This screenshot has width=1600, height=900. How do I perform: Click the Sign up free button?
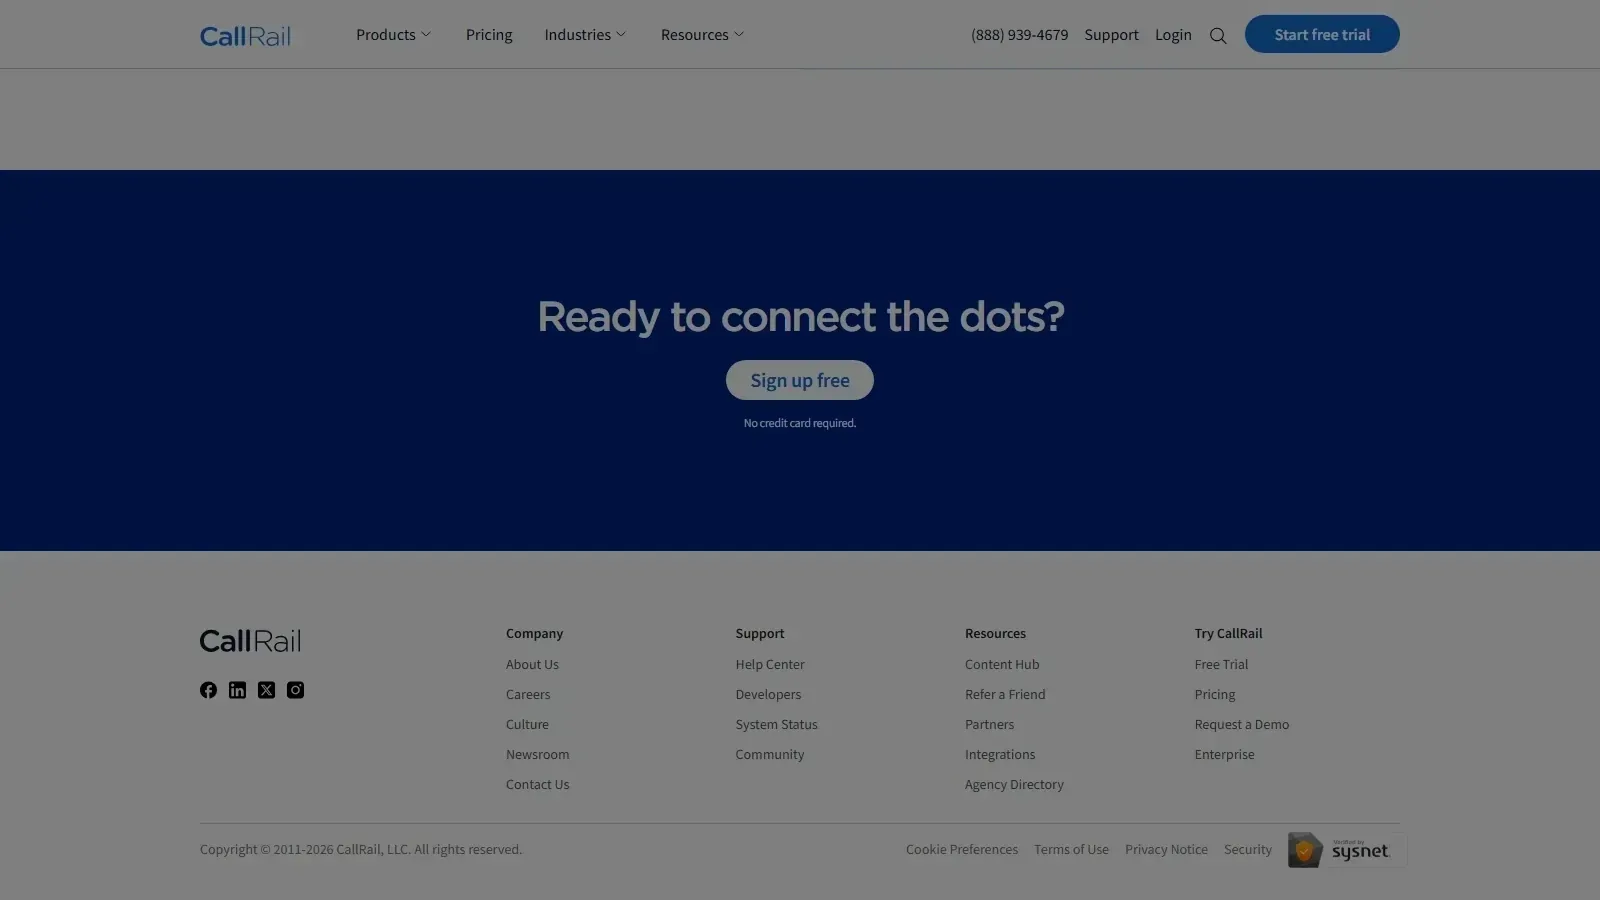tap(800, 380)
